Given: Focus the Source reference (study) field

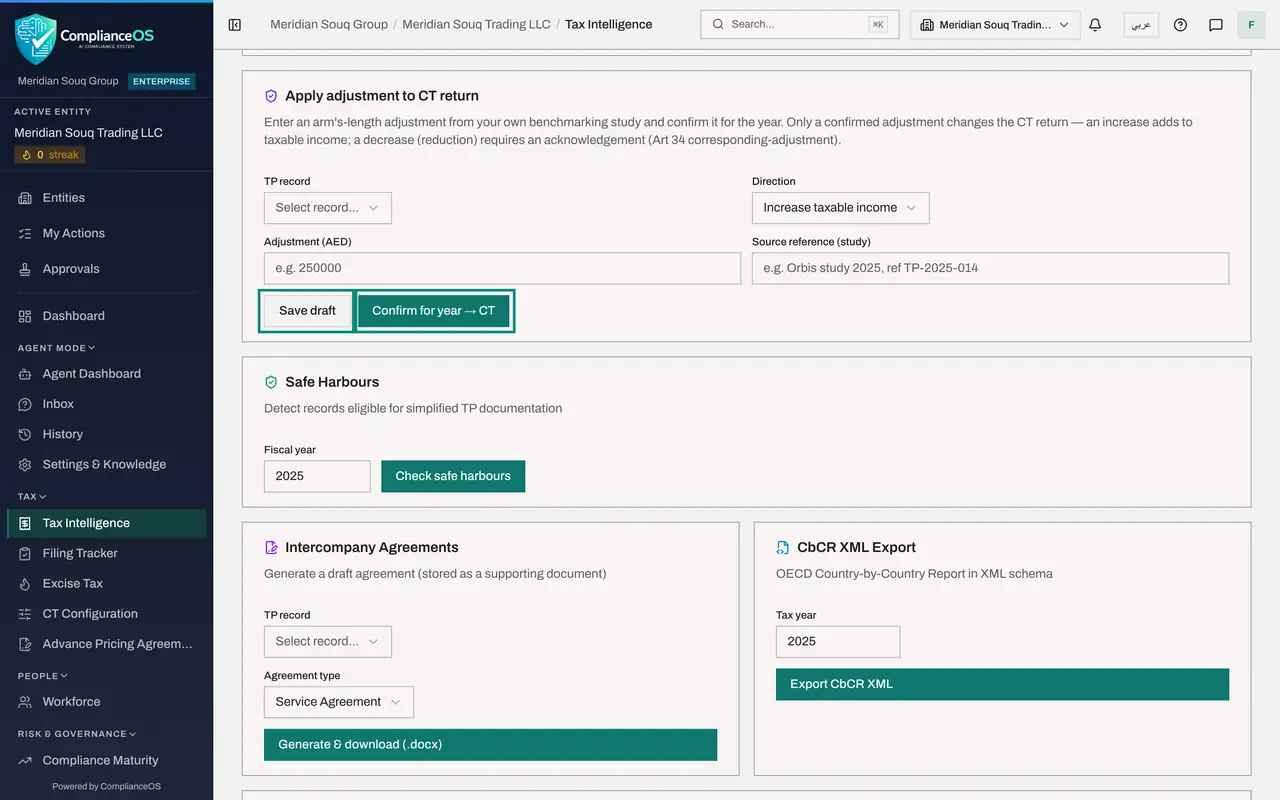Looking at the screenshot, I should pos(990,268).
